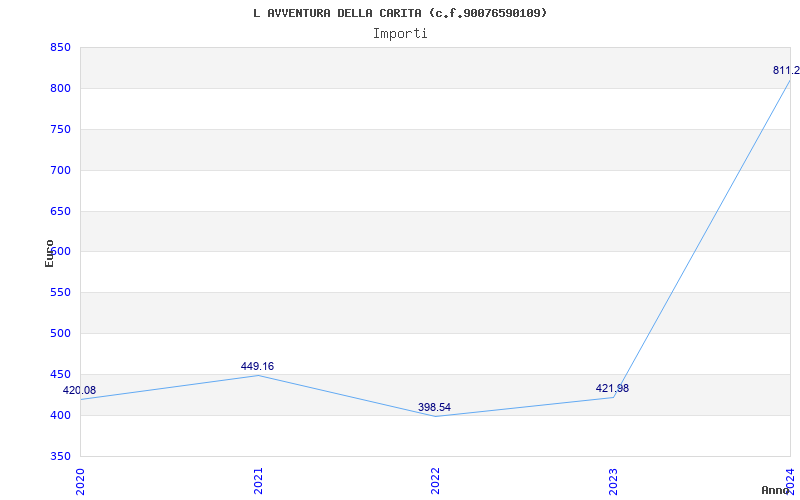Click the 2022 x-axis label

pyautogui.click(x=435, y=481)
